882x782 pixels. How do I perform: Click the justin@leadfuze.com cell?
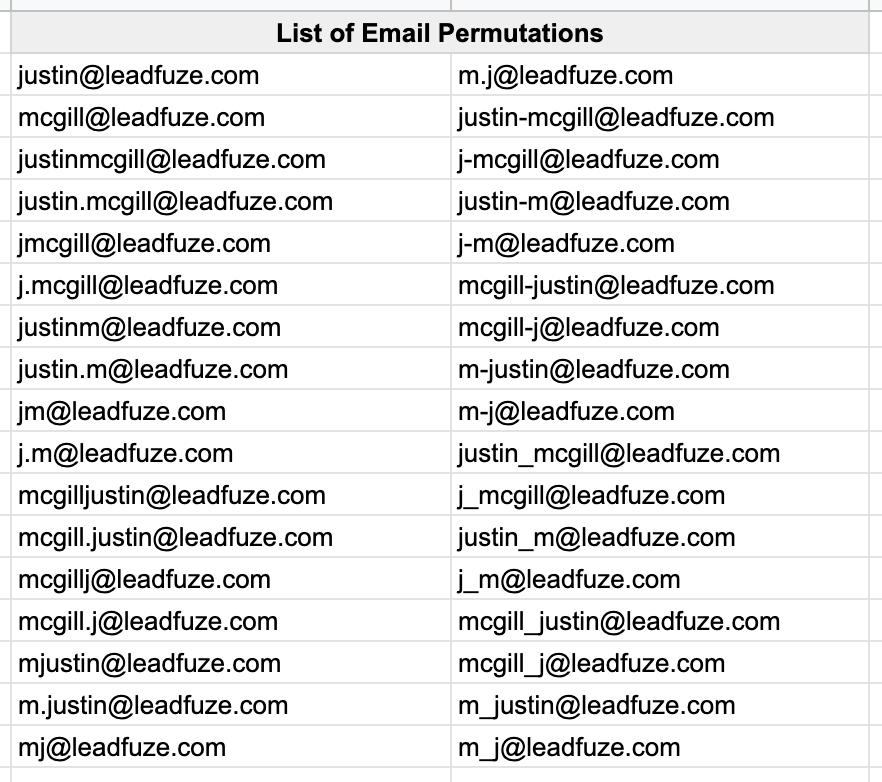[138, 75]
